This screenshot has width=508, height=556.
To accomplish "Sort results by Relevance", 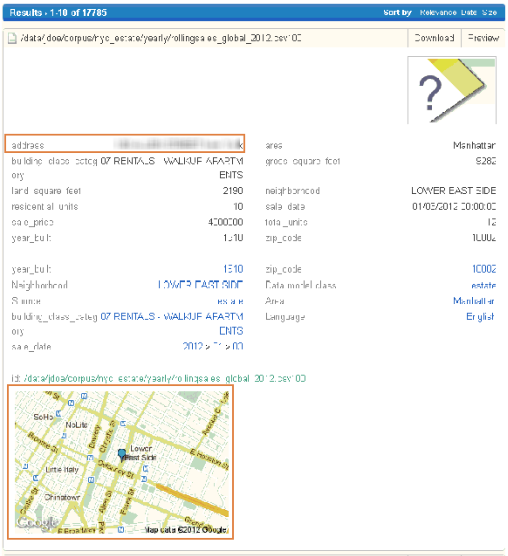I will [438, 12].
